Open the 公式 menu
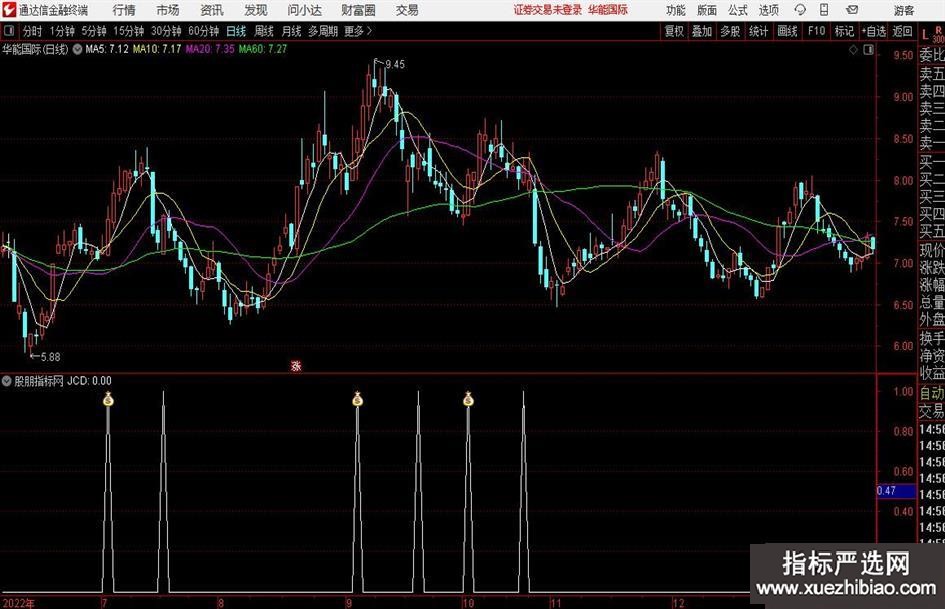945x609 pixels. pos(738,10)
